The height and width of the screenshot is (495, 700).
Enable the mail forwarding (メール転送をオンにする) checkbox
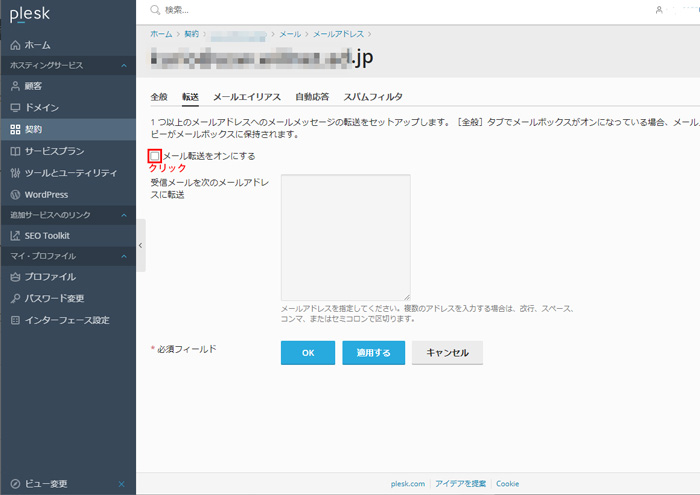point(155,156)
